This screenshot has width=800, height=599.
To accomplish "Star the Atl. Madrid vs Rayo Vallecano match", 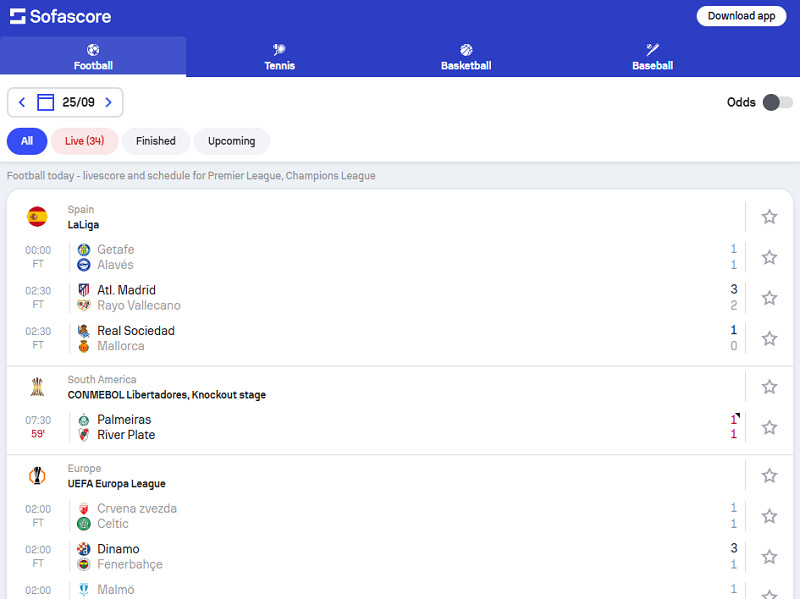I will pyautogui.click(x=769, y=298).
